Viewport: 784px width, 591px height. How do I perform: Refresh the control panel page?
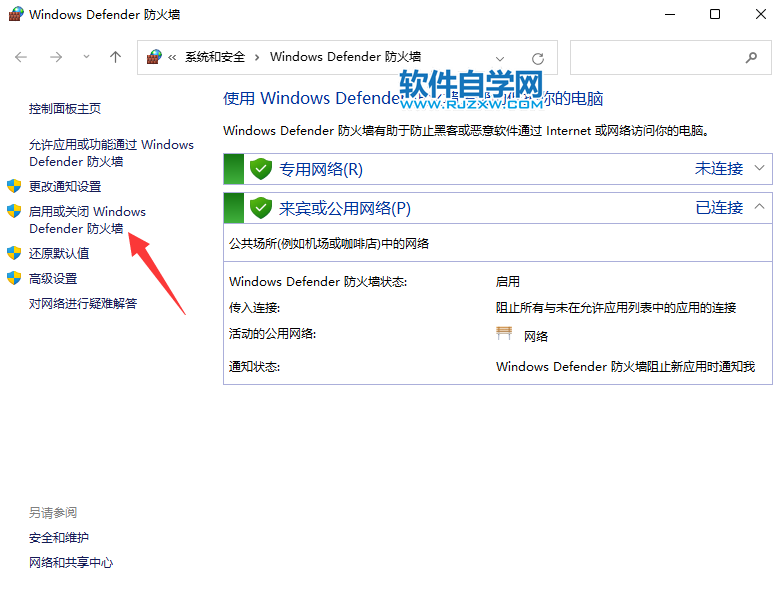(538, 58)
